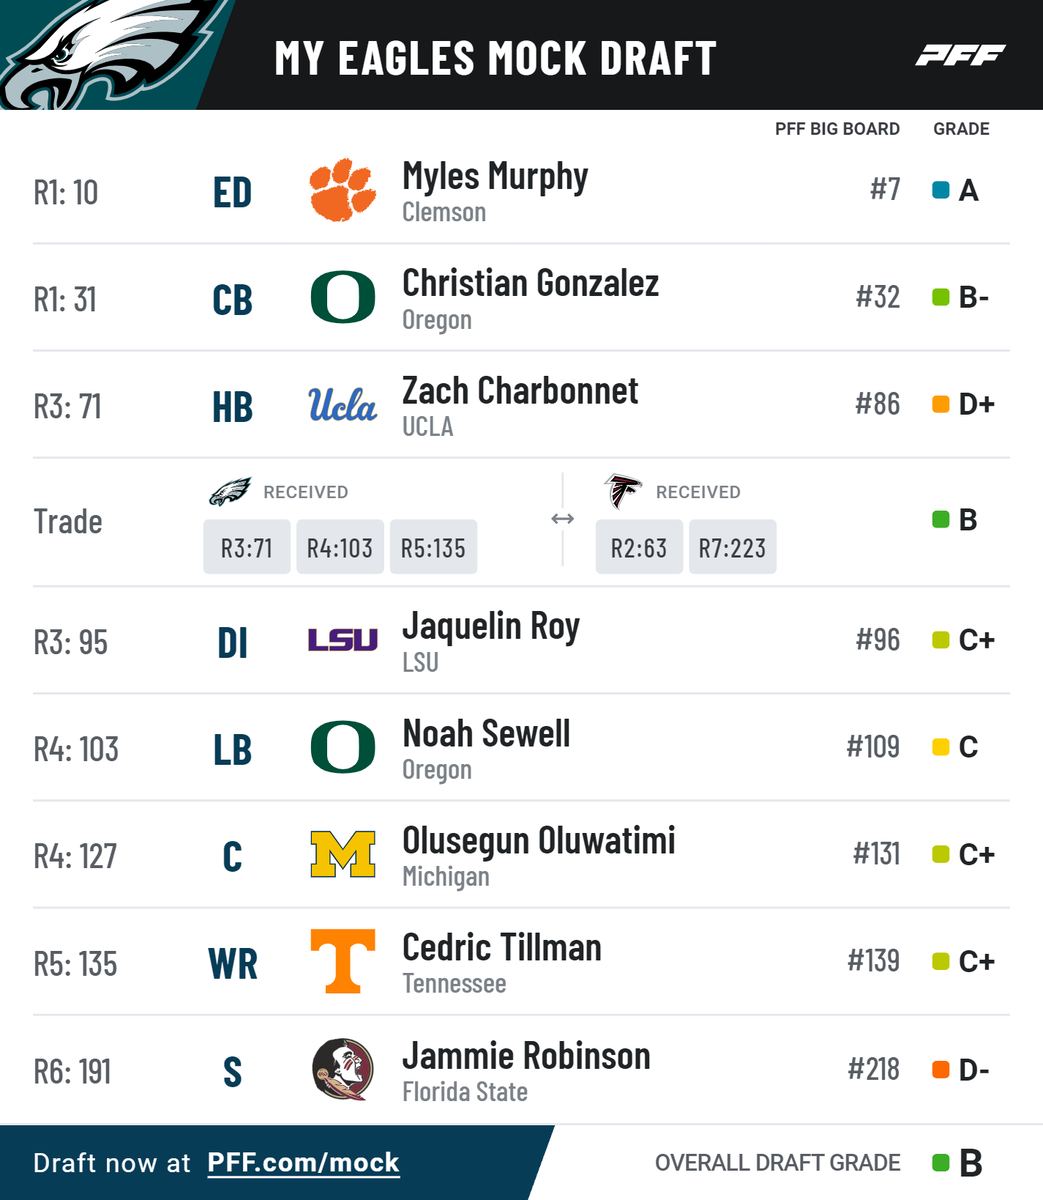Click the R7:223 traded pick chip
1043x1200 pixels.
pos(732,548)
